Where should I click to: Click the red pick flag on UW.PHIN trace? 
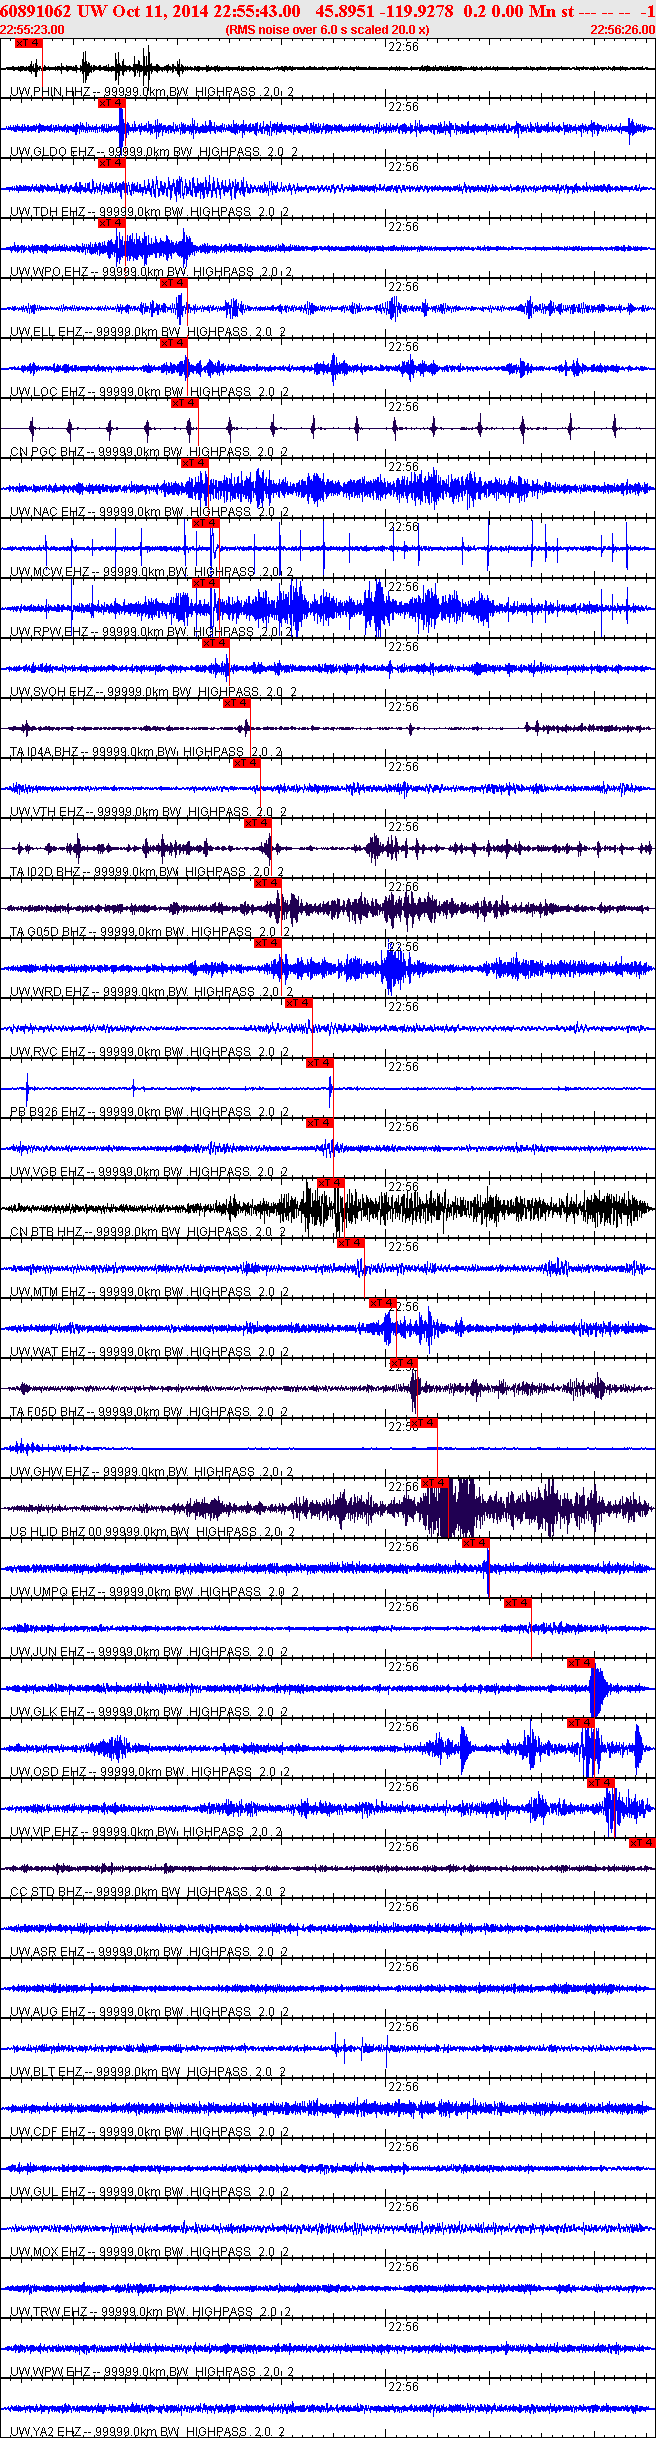tap(29, 43)
